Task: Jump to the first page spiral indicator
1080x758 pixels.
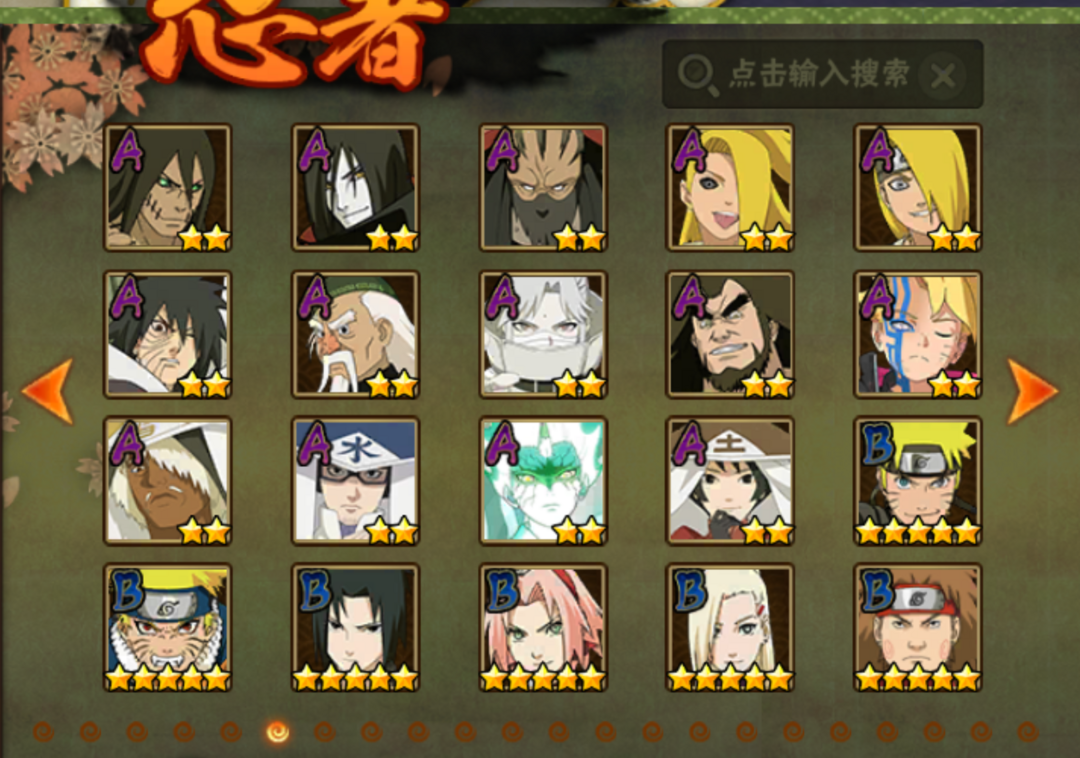Action: point(43,731)
